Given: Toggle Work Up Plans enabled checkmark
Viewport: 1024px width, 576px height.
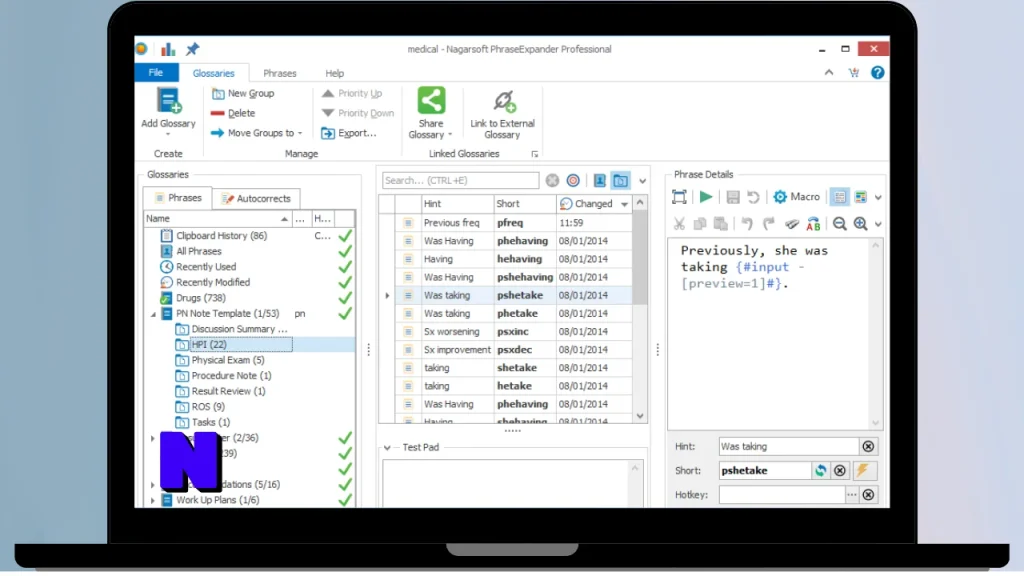Looking at the screenshot, I should [x=345, y=500].
